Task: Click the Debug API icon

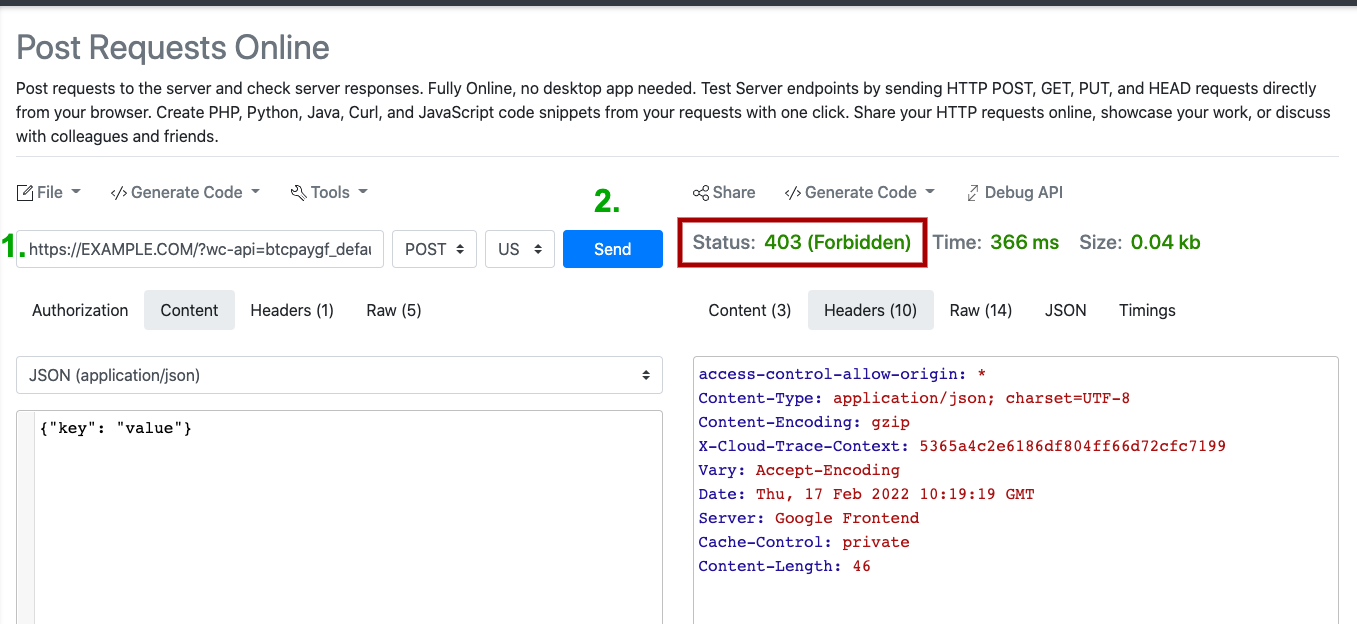Action: (973, 193)
